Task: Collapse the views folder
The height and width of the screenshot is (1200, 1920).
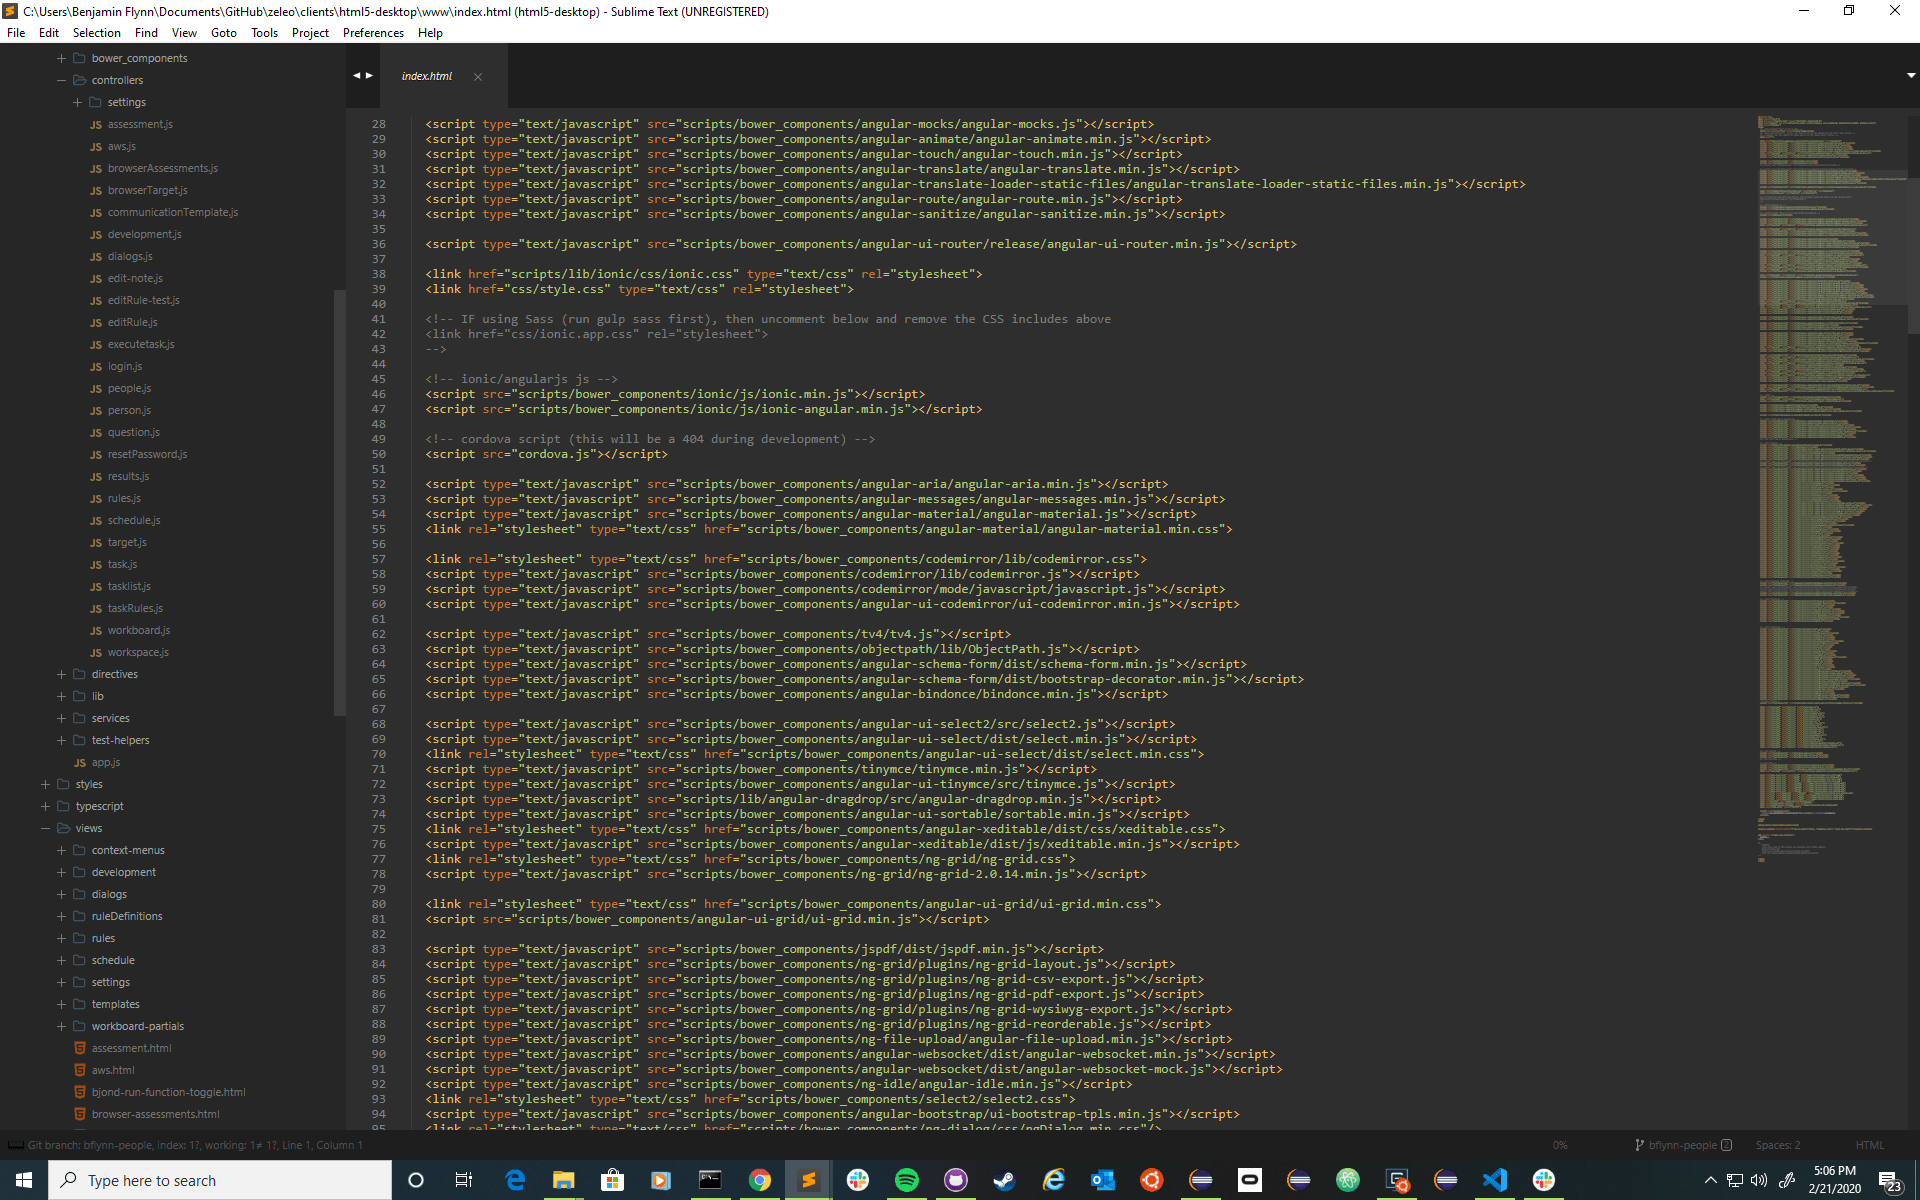Action: pyautogui.click(x=45, y=828)
